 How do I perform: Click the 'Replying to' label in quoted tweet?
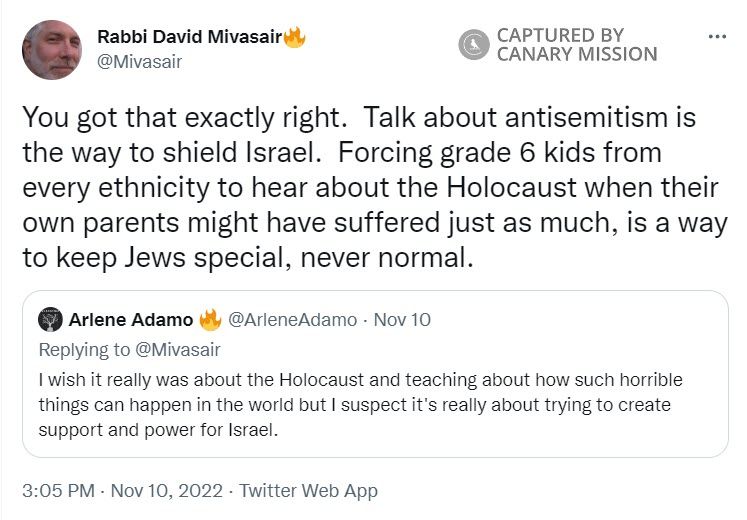coord(78,350)
